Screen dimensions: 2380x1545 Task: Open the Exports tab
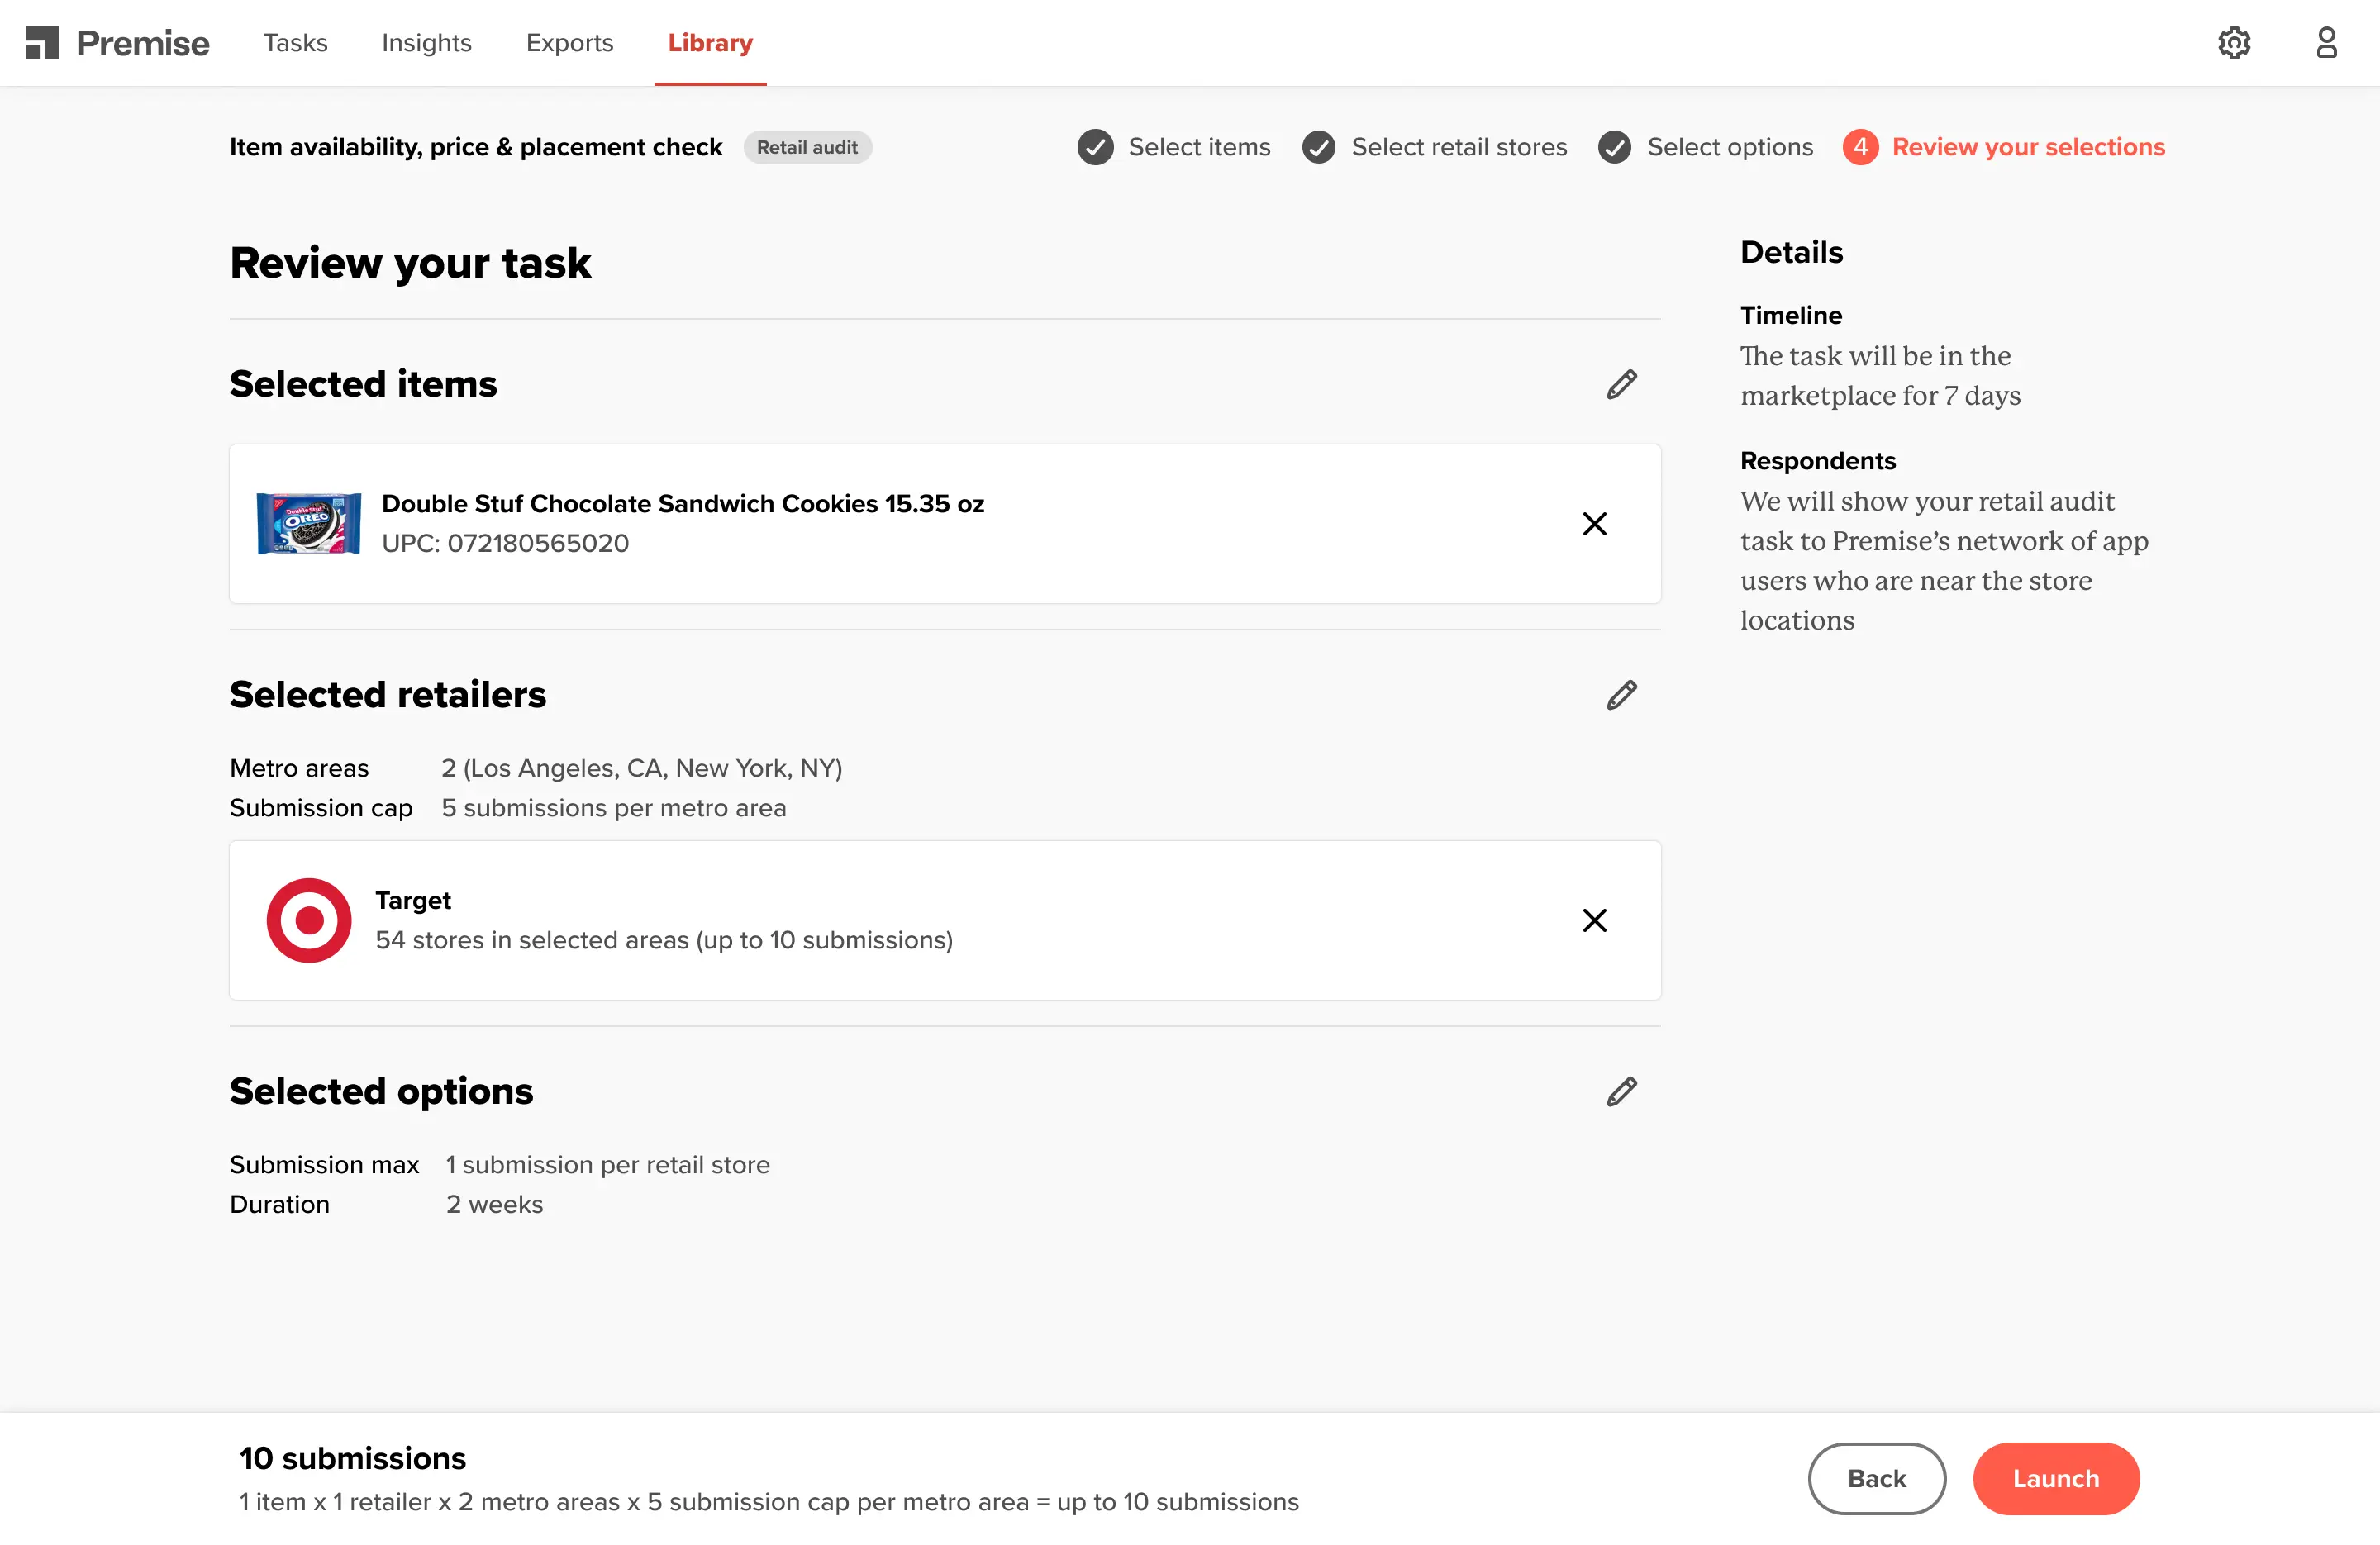569,43
